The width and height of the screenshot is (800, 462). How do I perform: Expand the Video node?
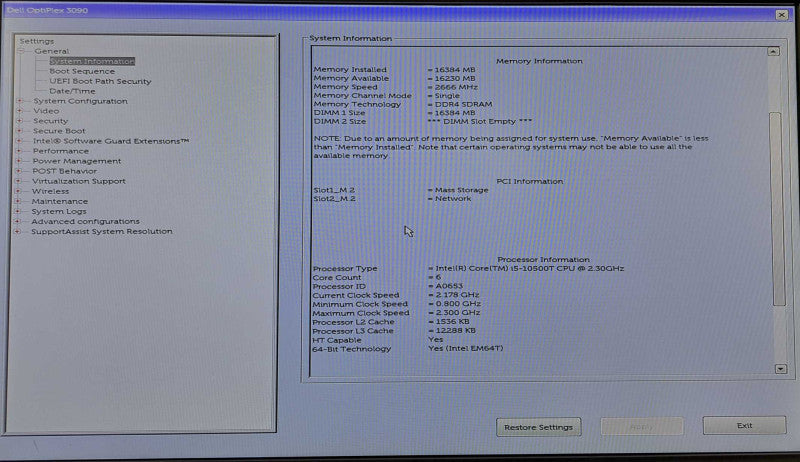(20, 111)
